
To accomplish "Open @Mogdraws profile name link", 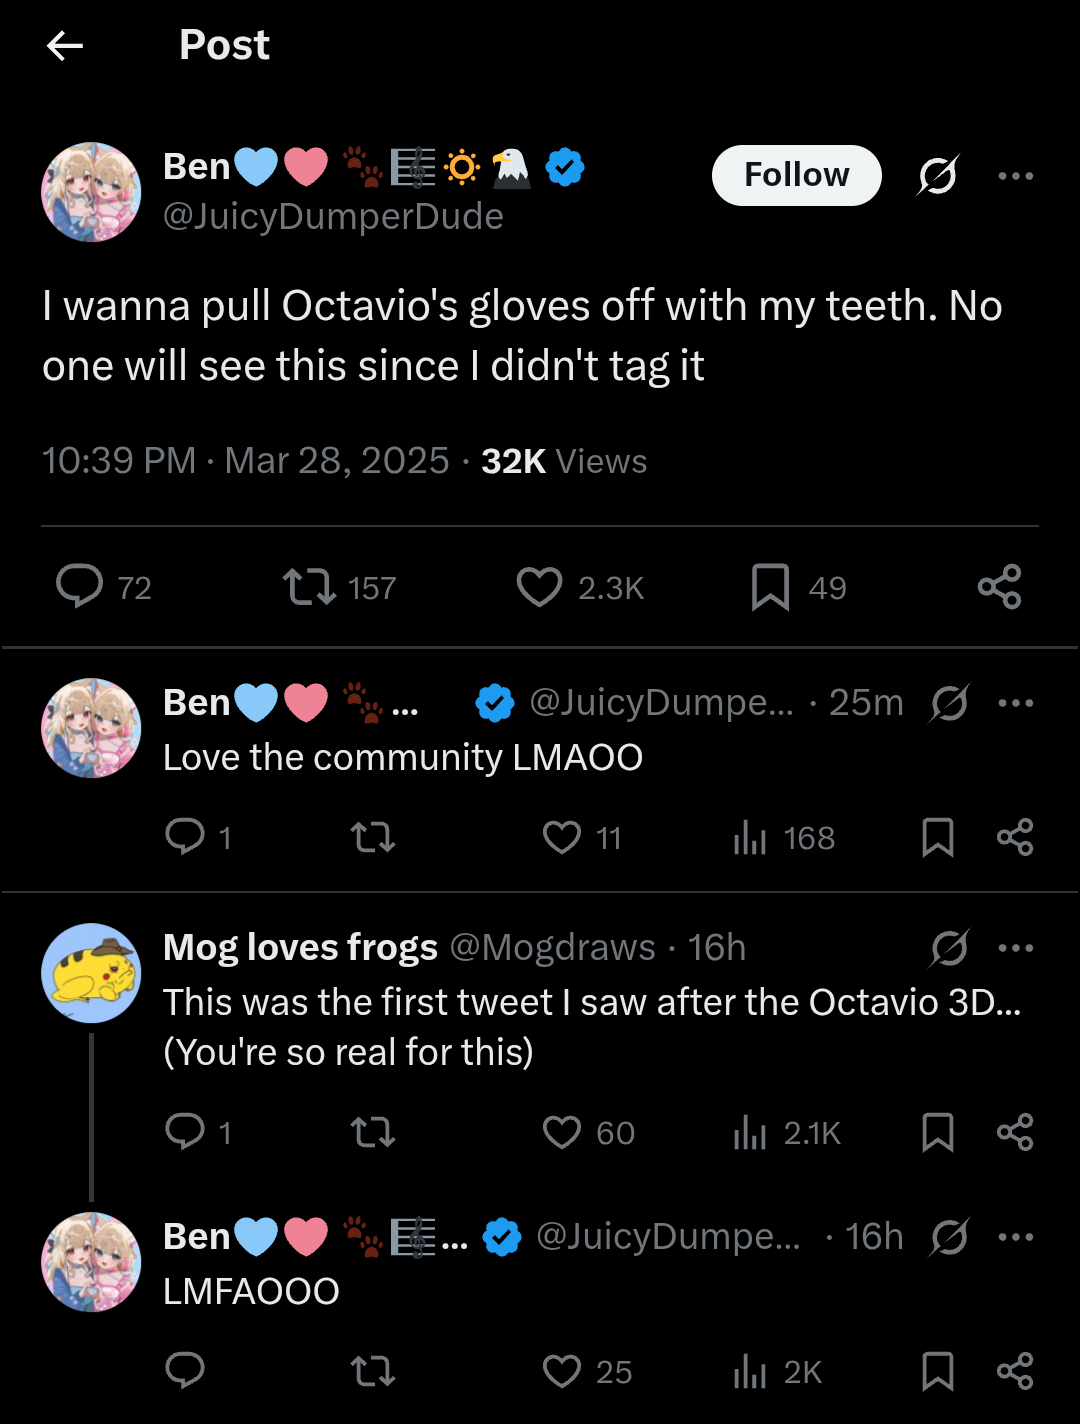I will [x=552, y=947].
